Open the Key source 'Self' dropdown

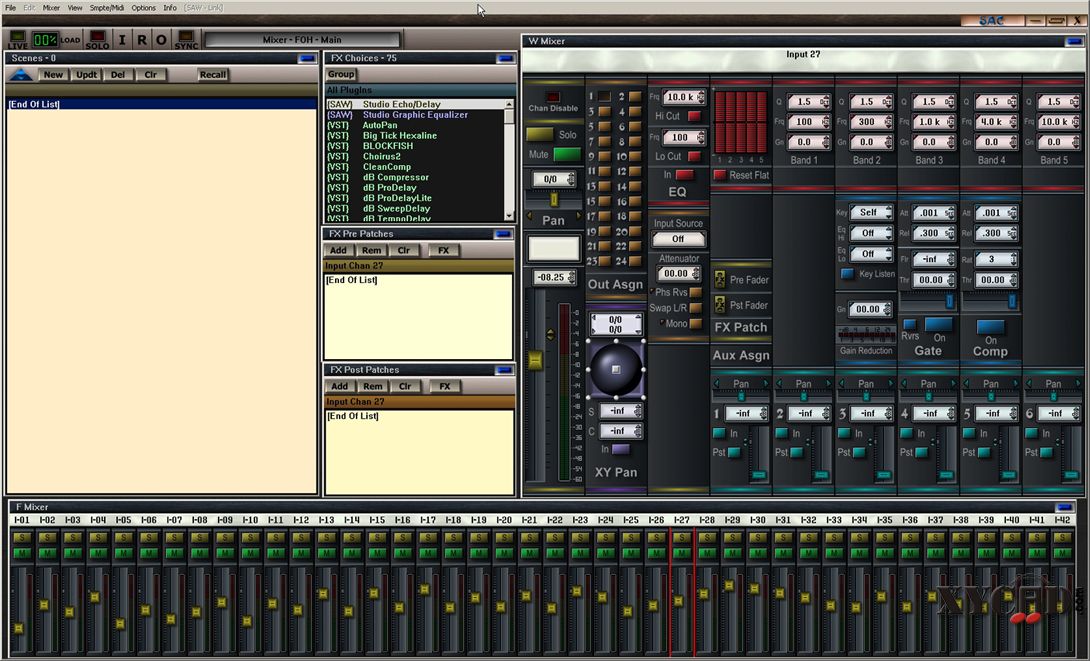870,212
